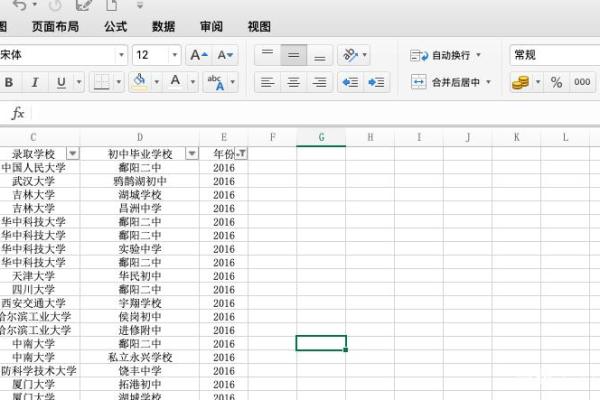600x400 pixels.
Task: Click the currency coins icon
Action: click(x=520, y=82)
